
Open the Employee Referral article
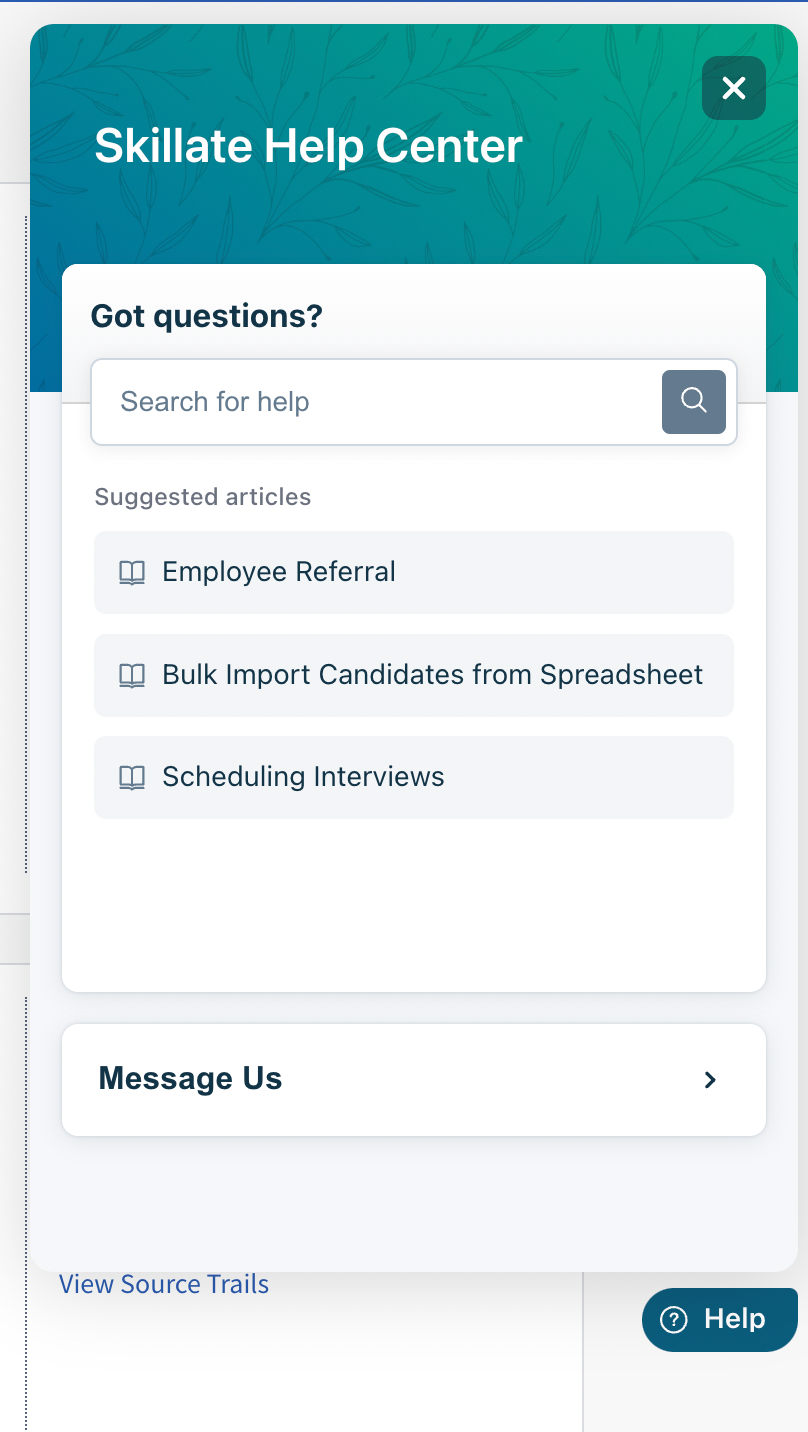pos(414,572)
